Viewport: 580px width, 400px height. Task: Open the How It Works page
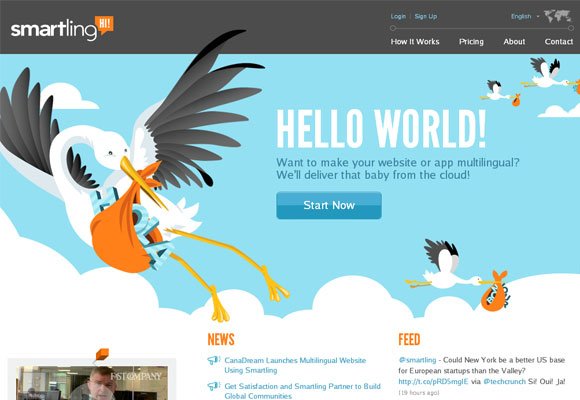pos(415,41)
